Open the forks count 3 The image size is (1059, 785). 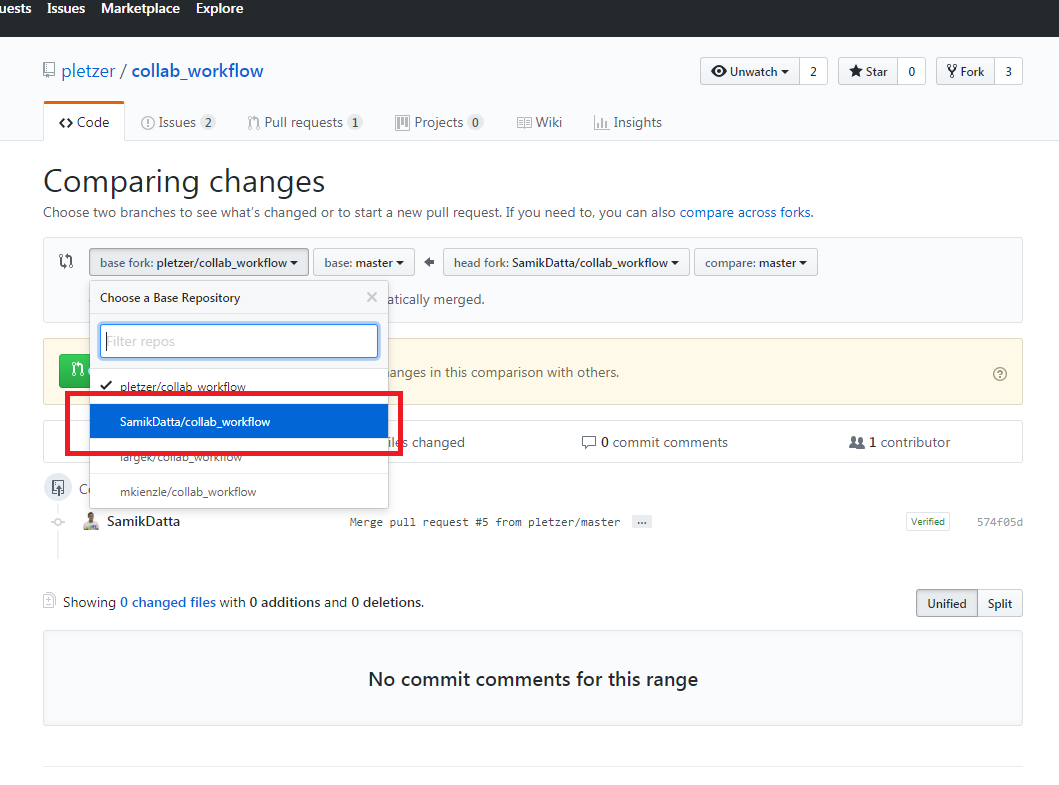coord(1008,72)
